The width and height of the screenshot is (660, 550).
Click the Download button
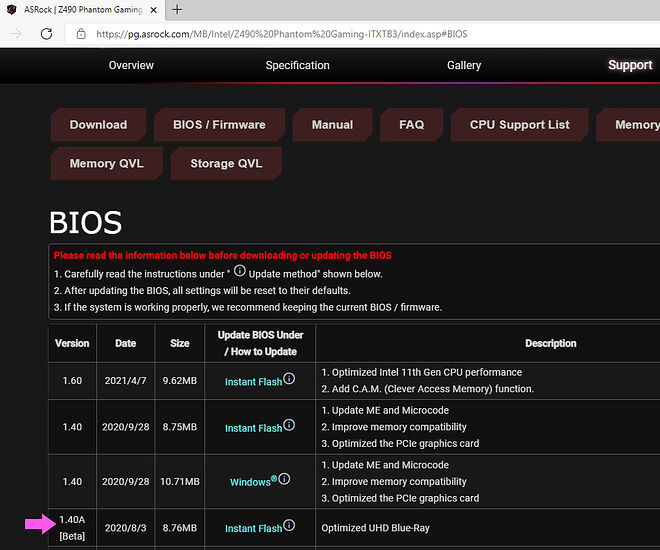[x=98, y=125]
